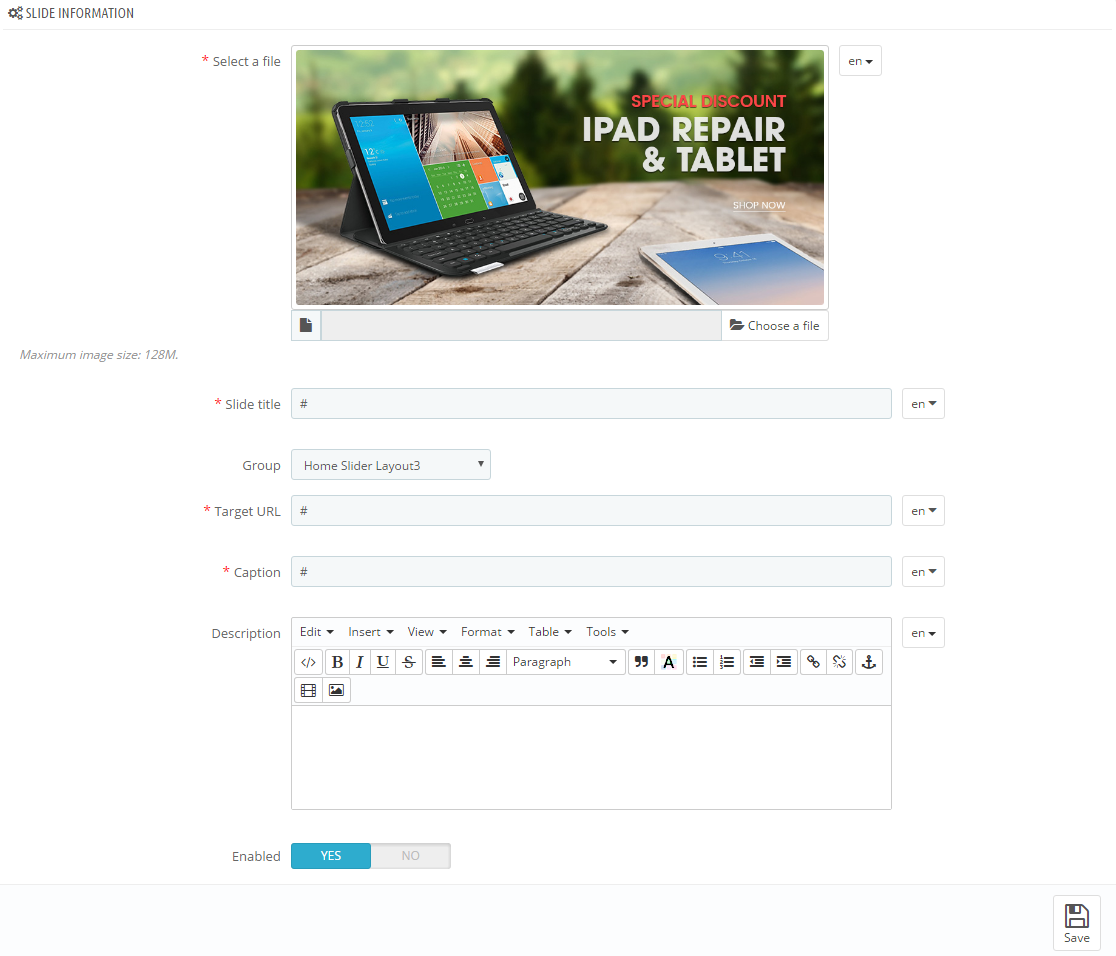This screenshot has width=1116, height=956.
Task: Click Choose a file button
Action: (x=774, y=325)
